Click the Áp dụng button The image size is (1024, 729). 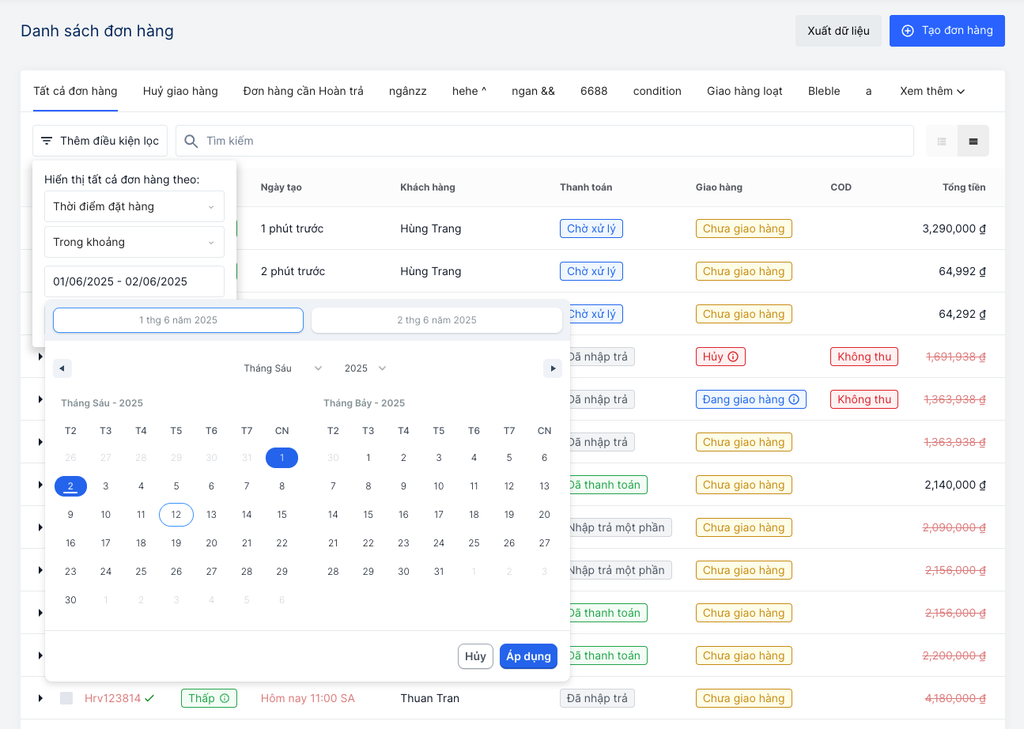coord(528,656)
